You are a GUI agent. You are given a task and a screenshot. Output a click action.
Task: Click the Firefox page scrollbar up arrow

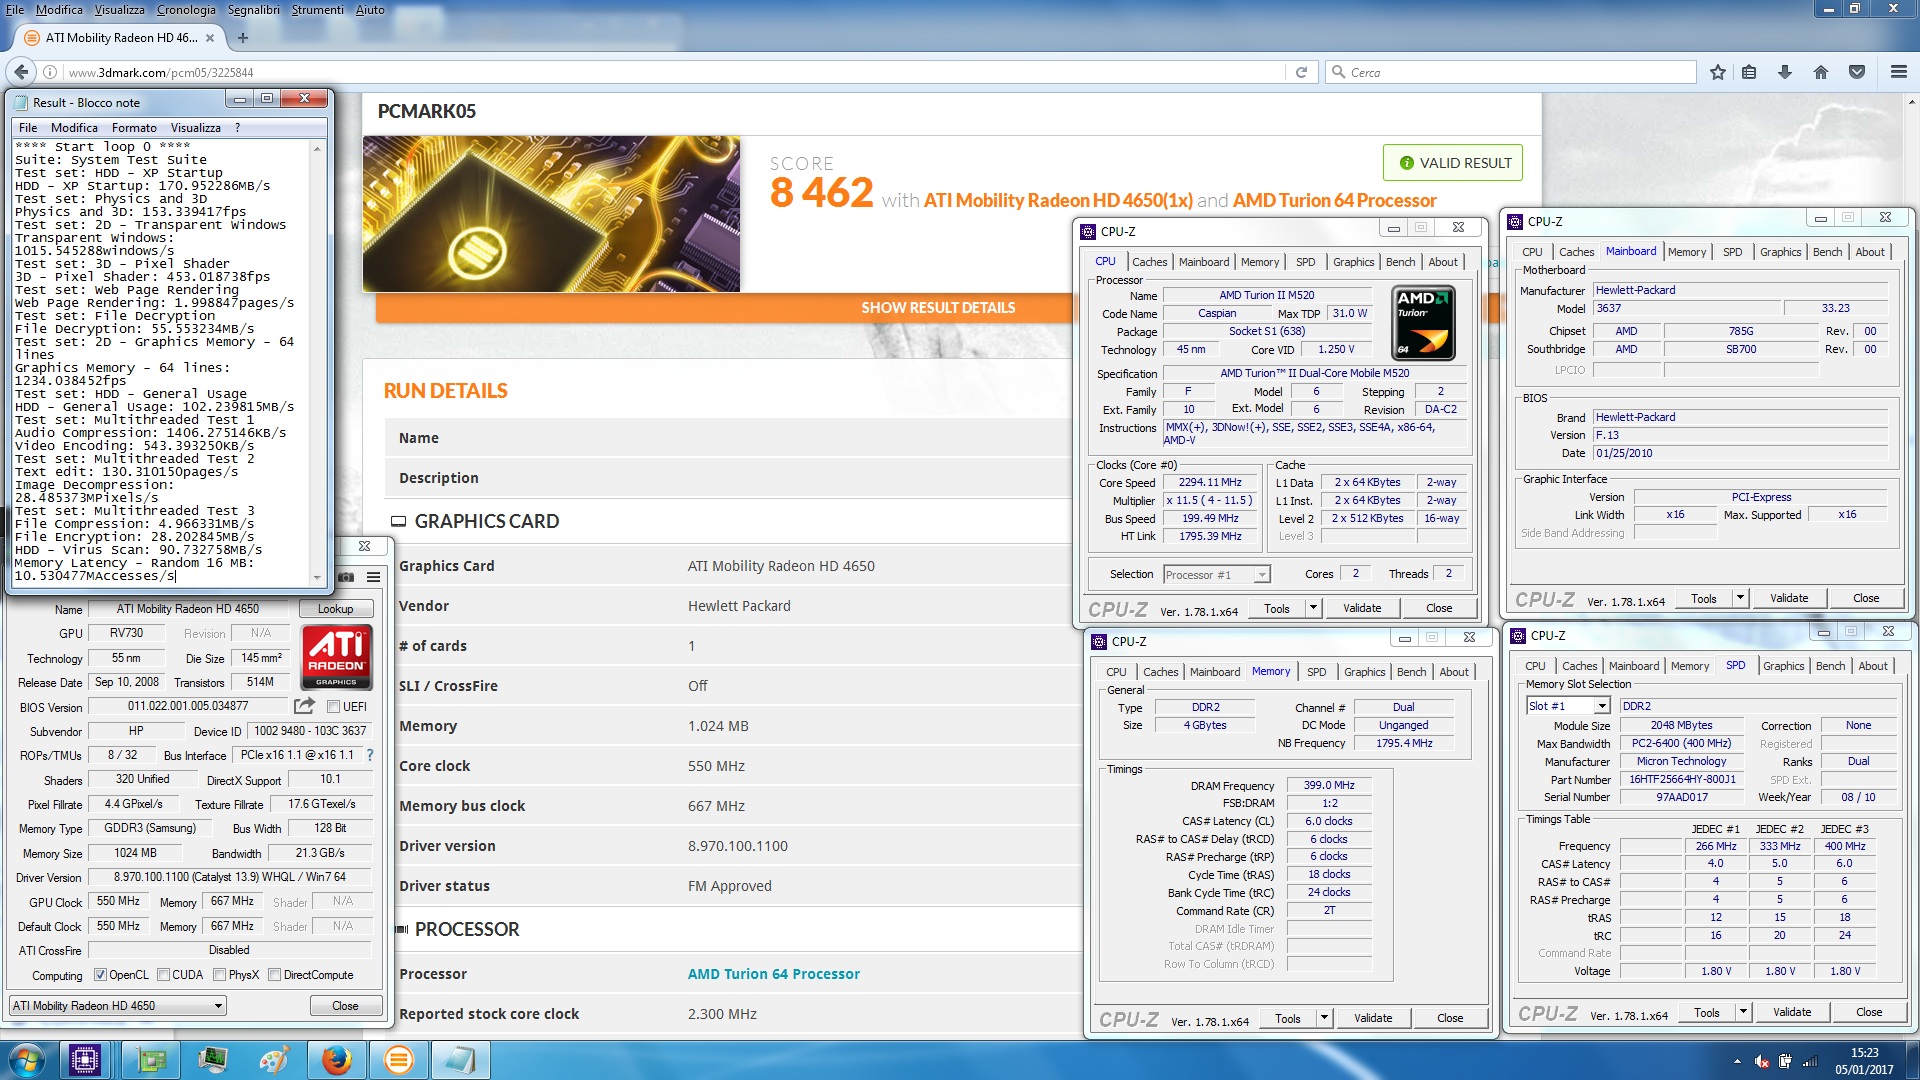[1911, 101]
